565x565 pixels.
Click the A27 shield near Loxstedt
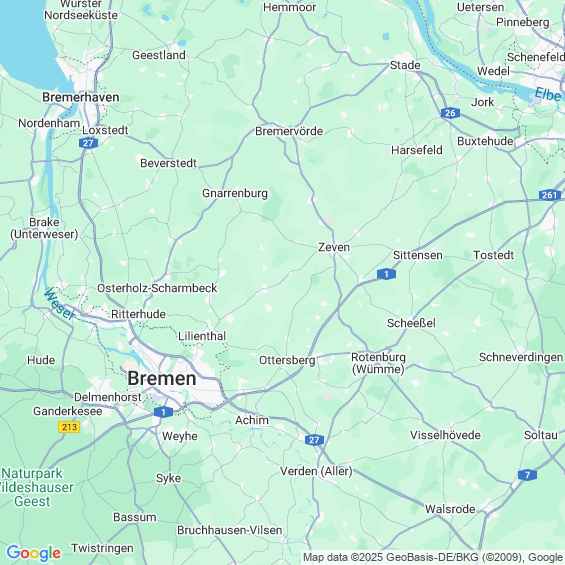[88, 143]
